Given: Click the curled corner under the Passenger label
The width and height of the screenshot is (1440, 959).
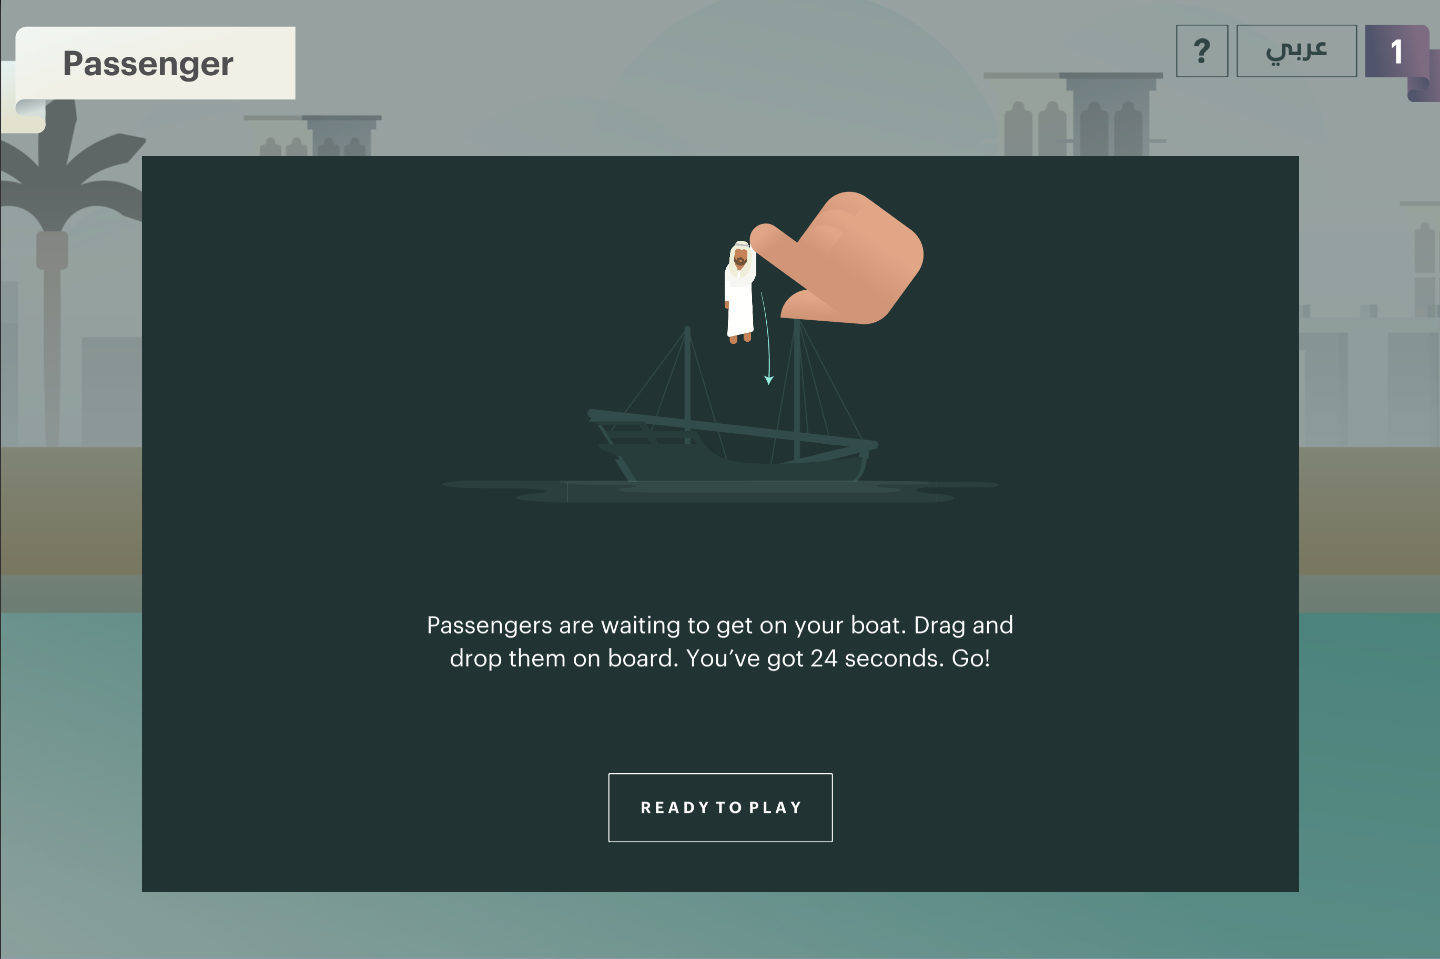Looking at the screenshot, I should tap(23, 115).
